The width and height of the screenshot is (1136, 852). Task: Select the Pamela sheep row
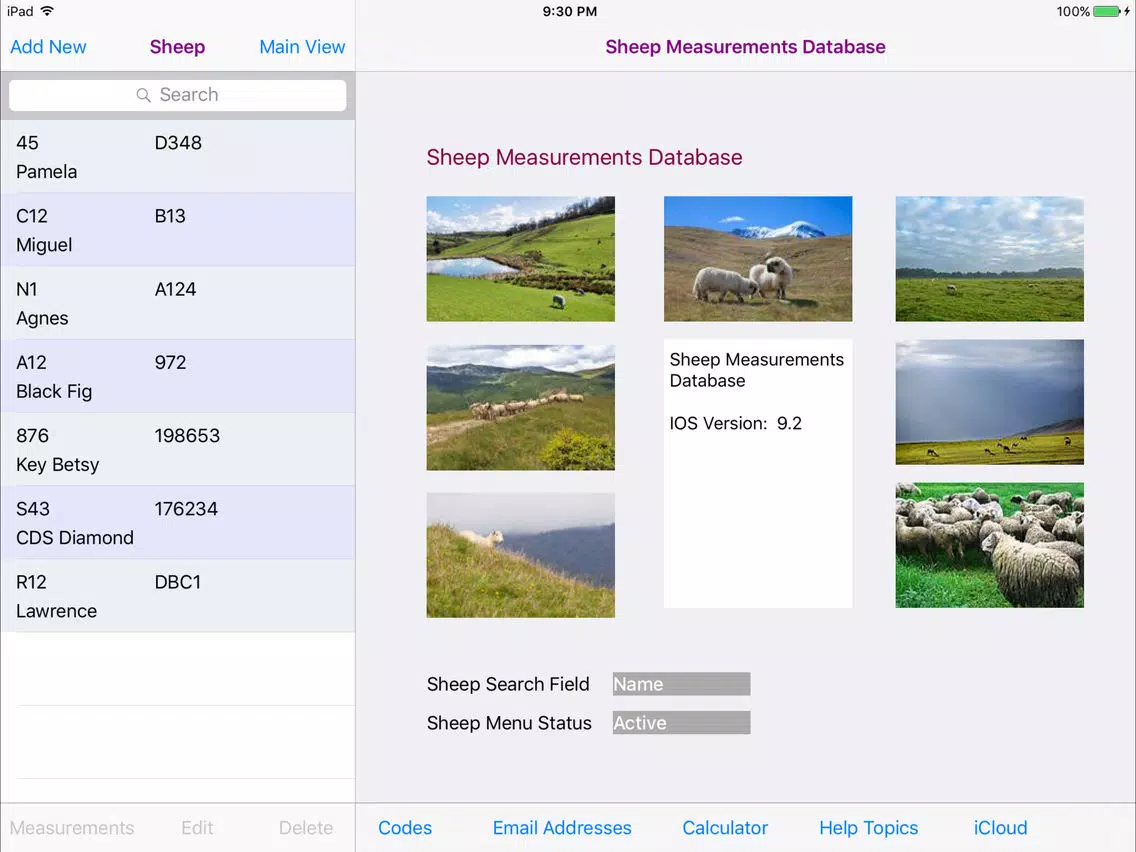178,156
